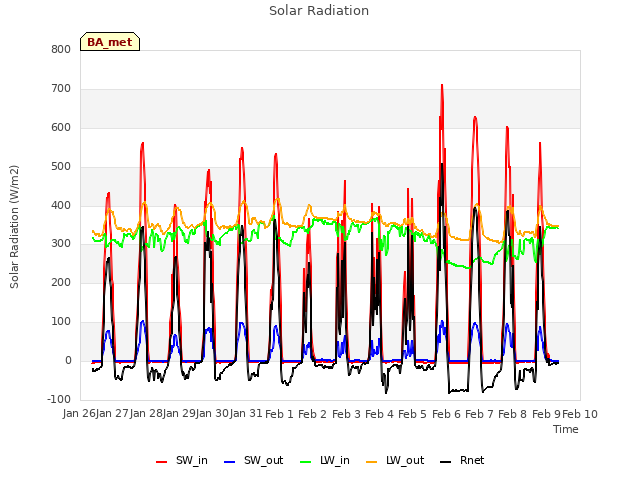Click the Jan 30 x-axis label

click(212, 413)
